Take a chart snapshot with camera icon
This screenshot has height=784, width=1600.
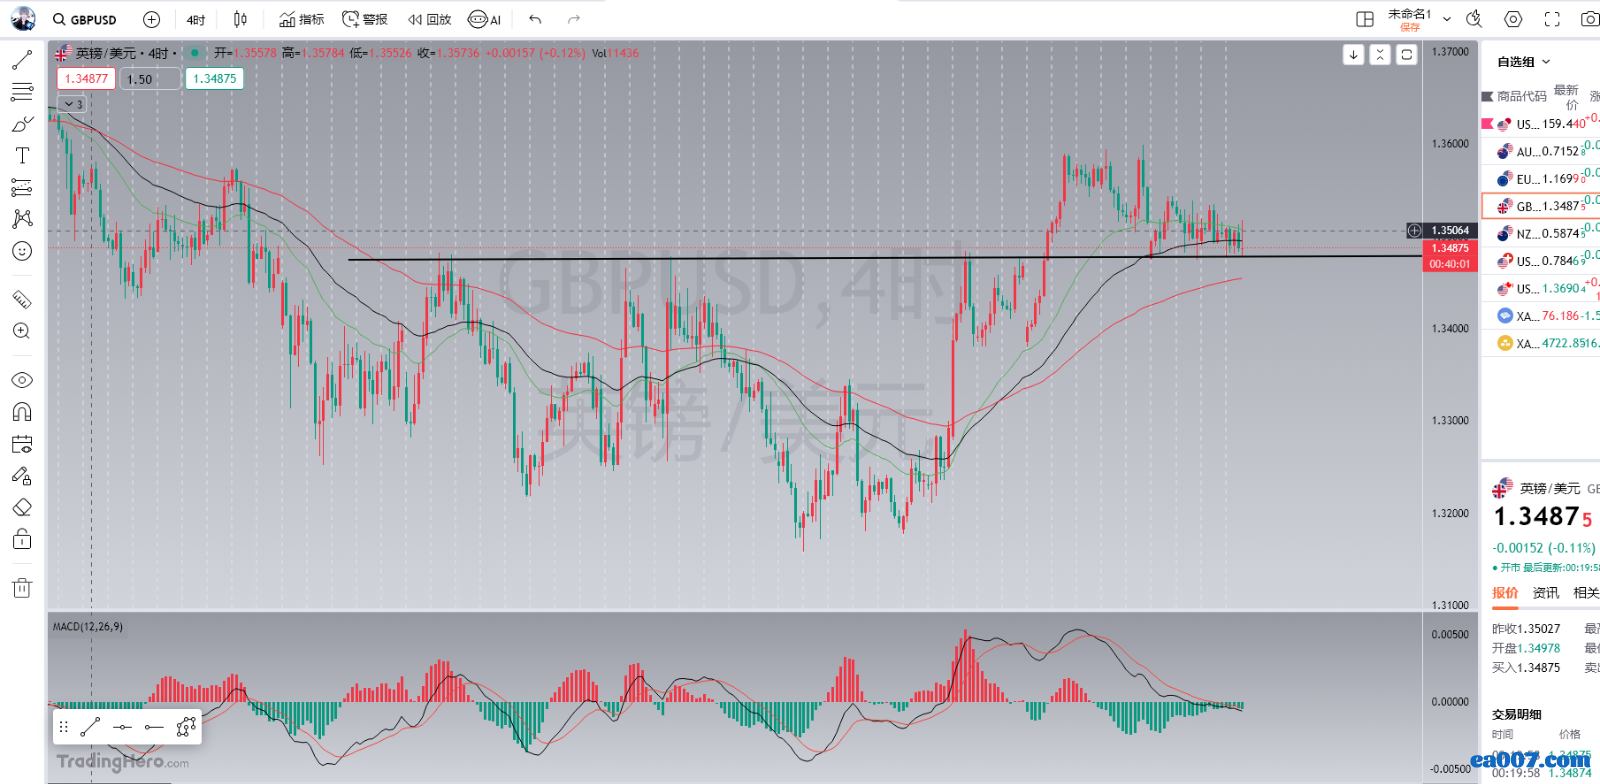(1589, 19)
